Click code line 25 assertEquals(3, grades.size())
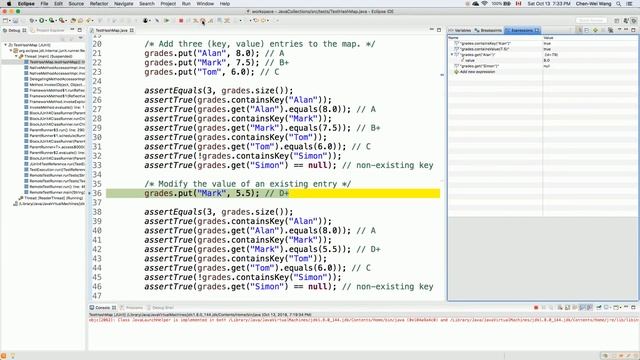640x360 pixels. 218,91
